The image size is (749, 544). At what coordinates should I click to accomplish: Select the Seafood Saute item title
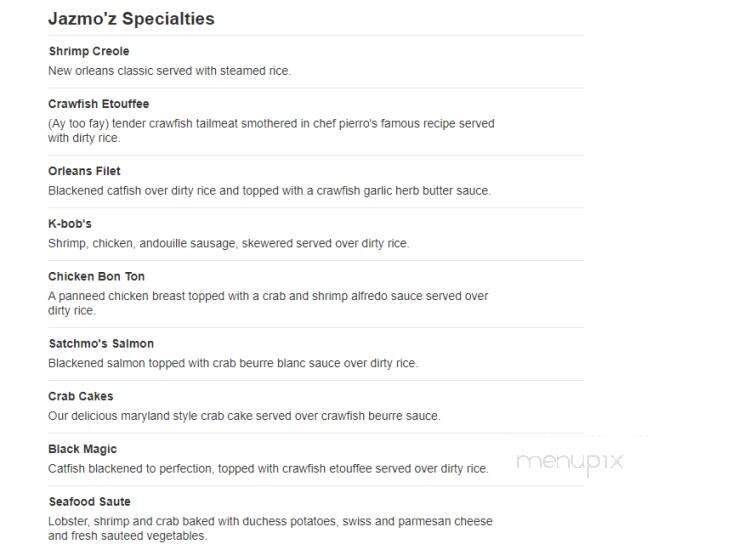pyautogui.click(x=89, y=501)
